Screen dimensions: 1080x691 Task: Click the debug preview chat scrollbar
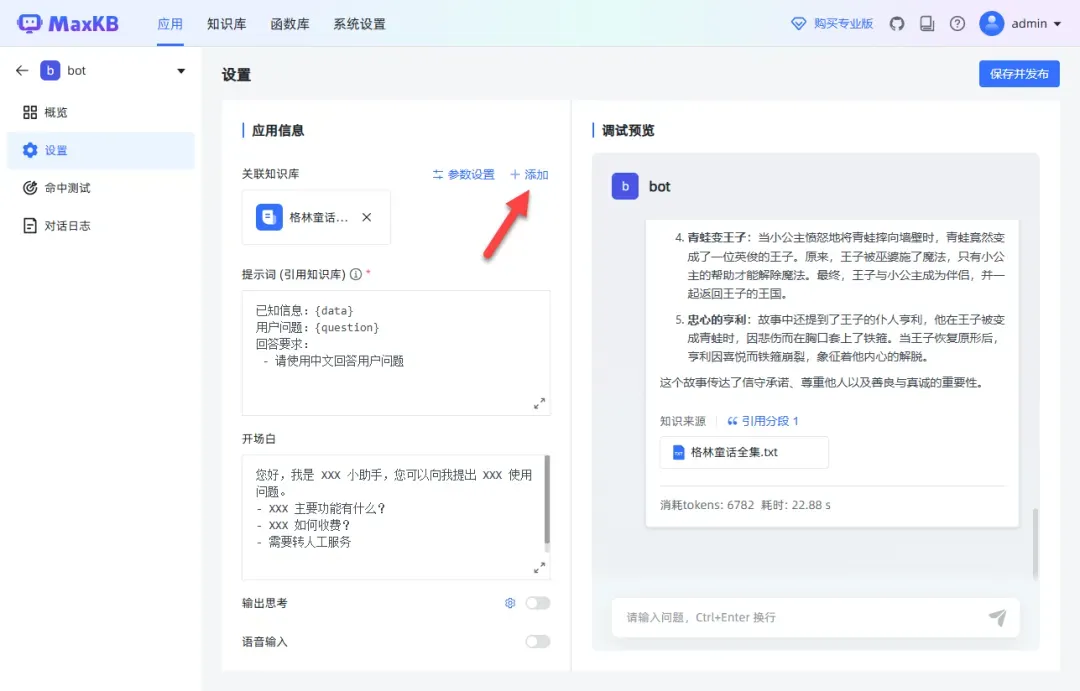(x=1035, y=543)
